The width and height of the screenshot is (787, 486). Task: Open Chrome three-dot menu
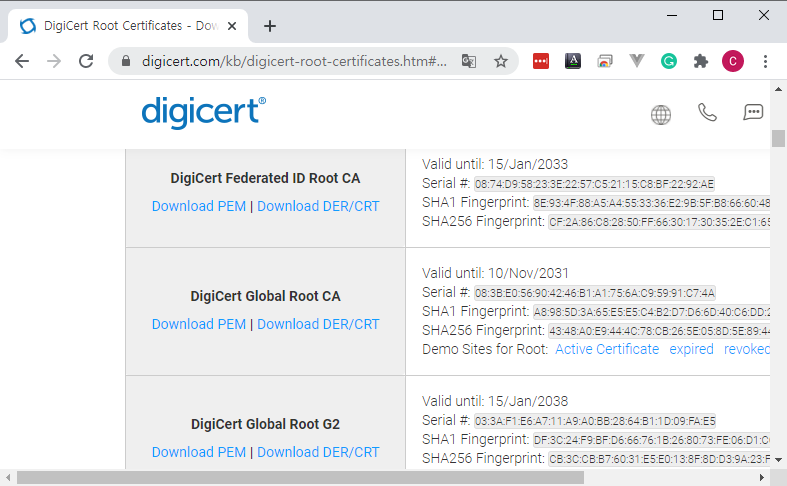click(765, 61)
